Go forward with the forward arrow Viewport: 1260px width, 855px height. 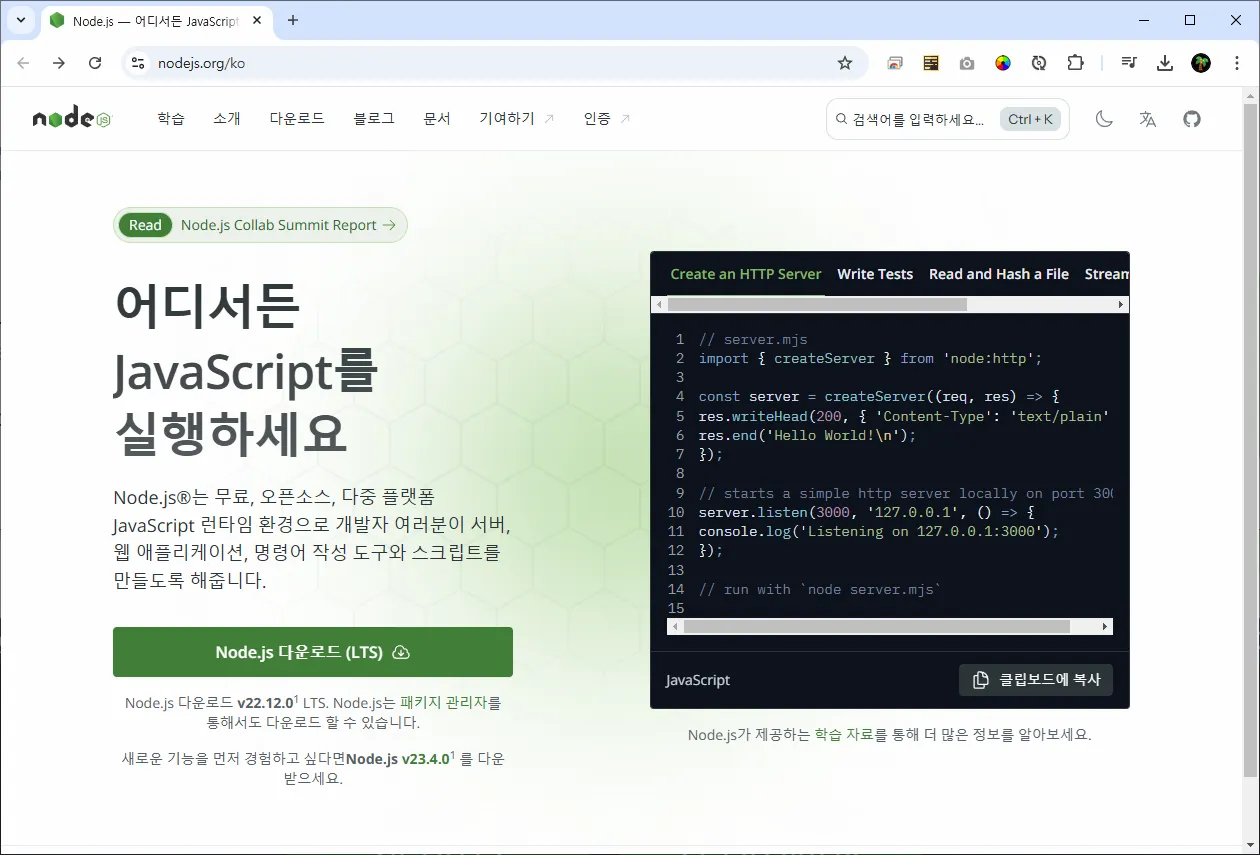pyautogui.click(x=59, y=63)
